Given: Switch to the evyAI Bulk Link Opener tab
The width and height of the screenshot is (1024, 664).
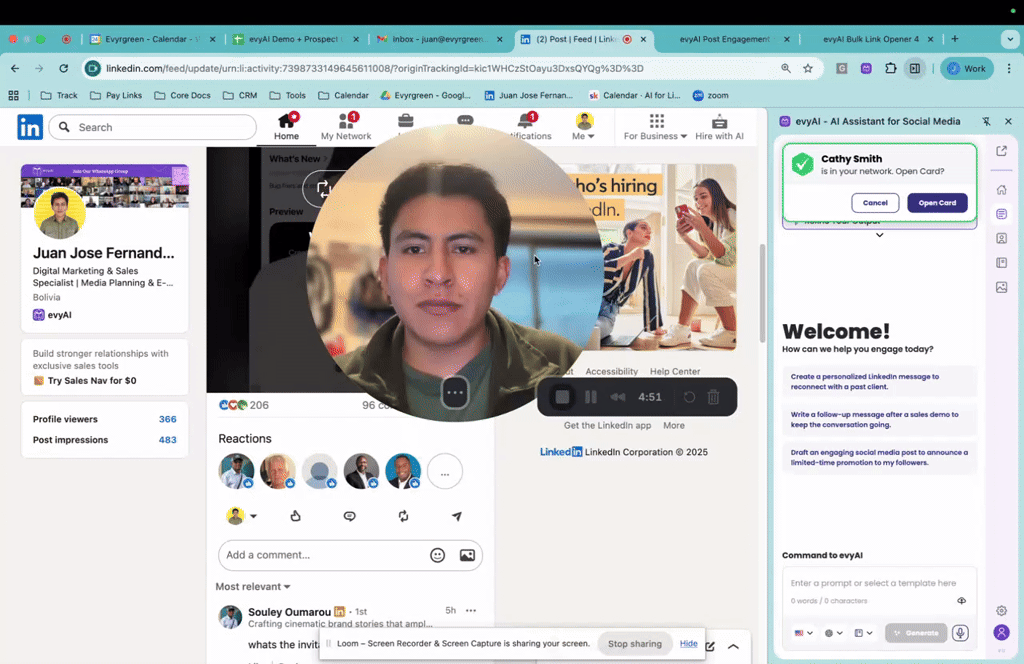Looking at the screenshot, I should tap(872, 40).
